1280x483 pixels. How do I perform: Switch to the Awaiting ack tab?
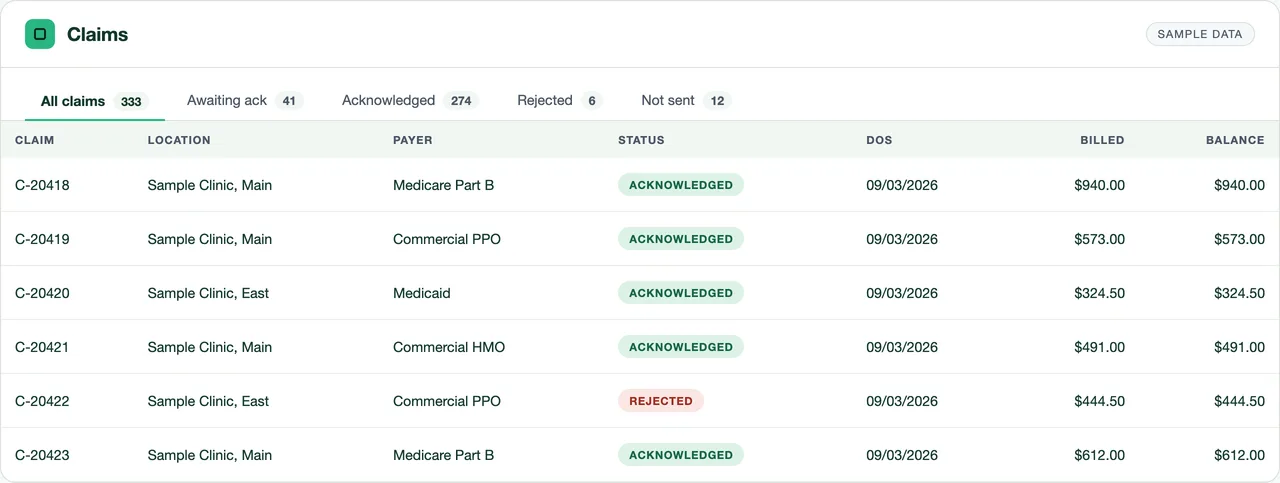click(x=244, y=101)
